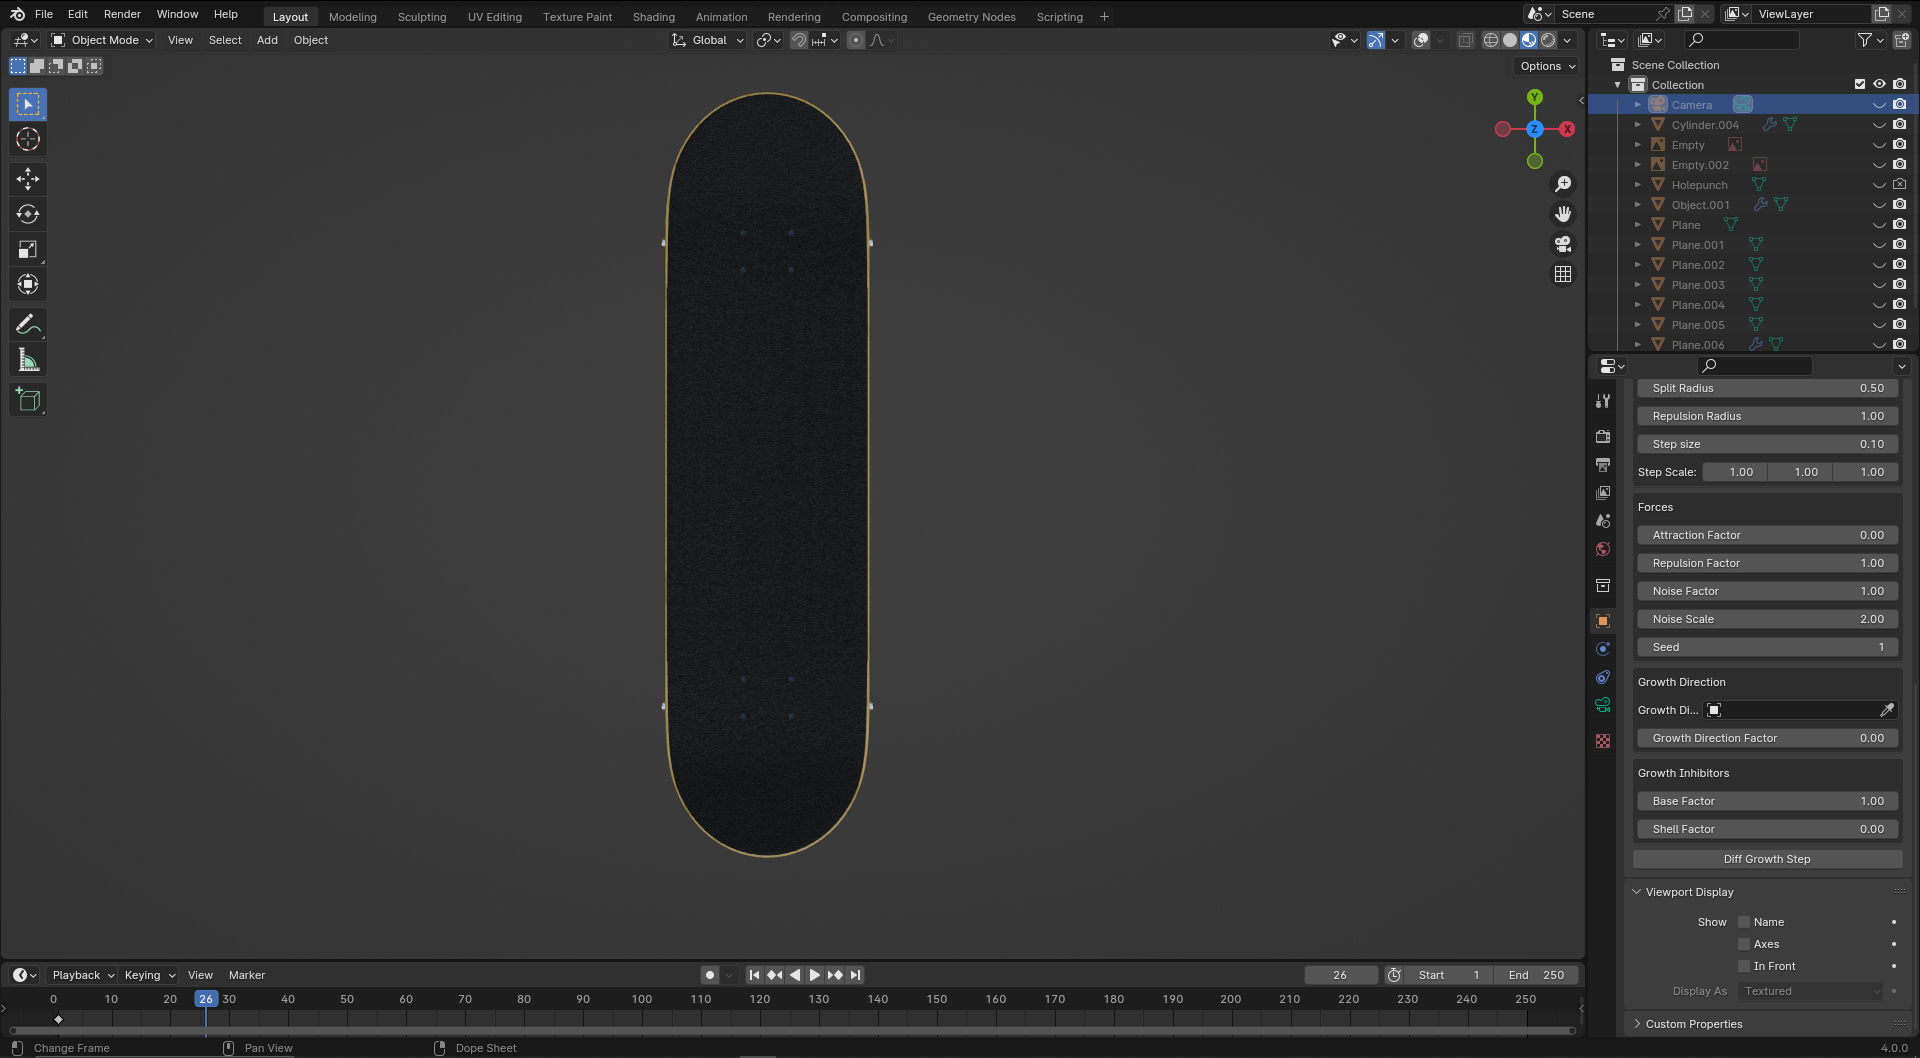Viewport: 1920px width, 1058px height.
Task: Switch to the Shading workspace tab
Action: [653, 17]
